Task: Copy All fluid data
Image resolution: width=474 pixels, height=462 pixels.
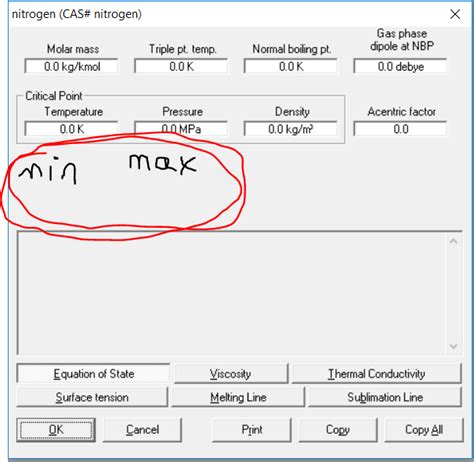Action: click(424, 430)
